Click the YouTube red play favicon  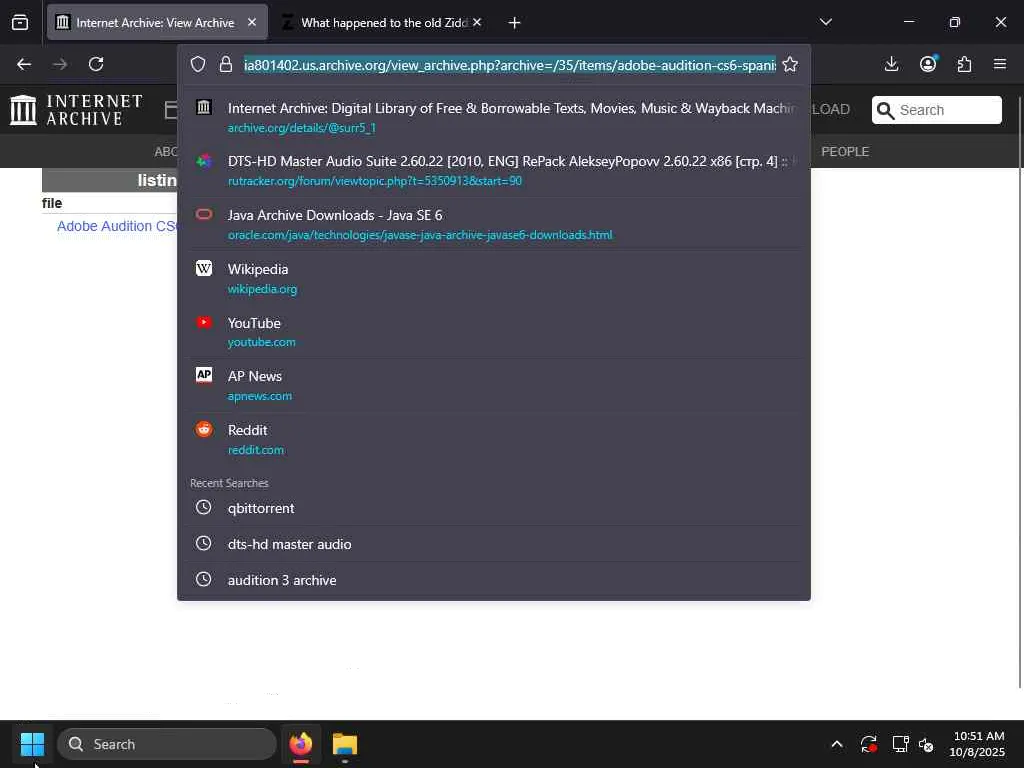coord(204,322)
